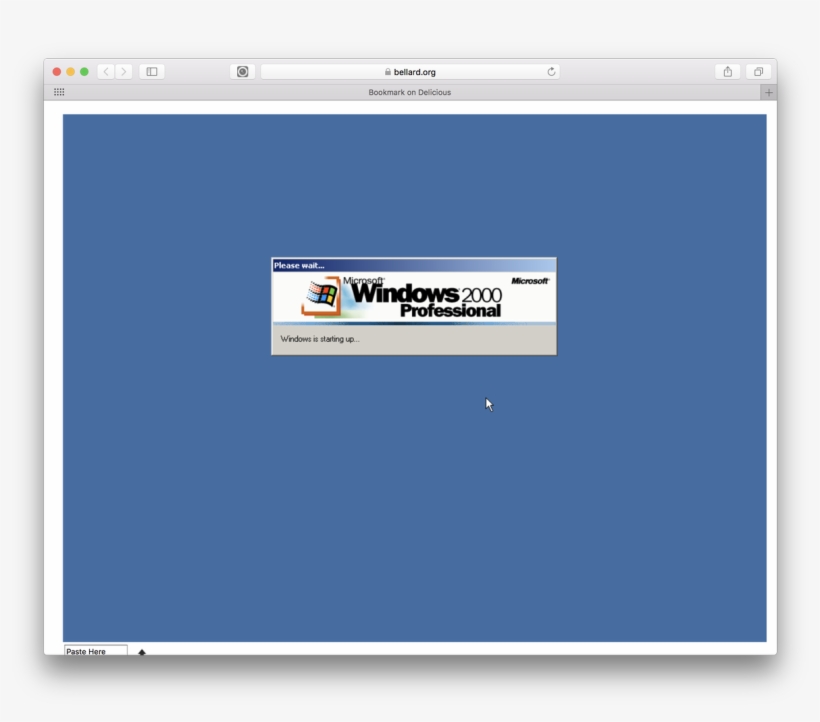Go back using Safari's back arrow

tap(106, 72)
